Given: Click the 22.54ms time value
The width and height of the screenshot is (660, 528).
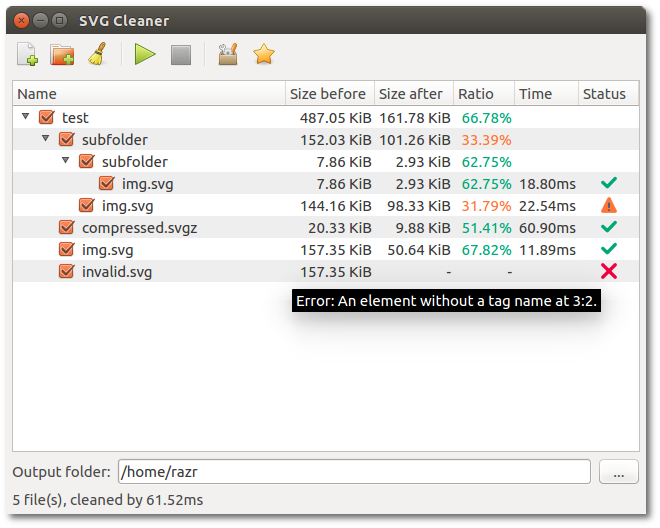Looking at the screenshot, I should [547, 206].
